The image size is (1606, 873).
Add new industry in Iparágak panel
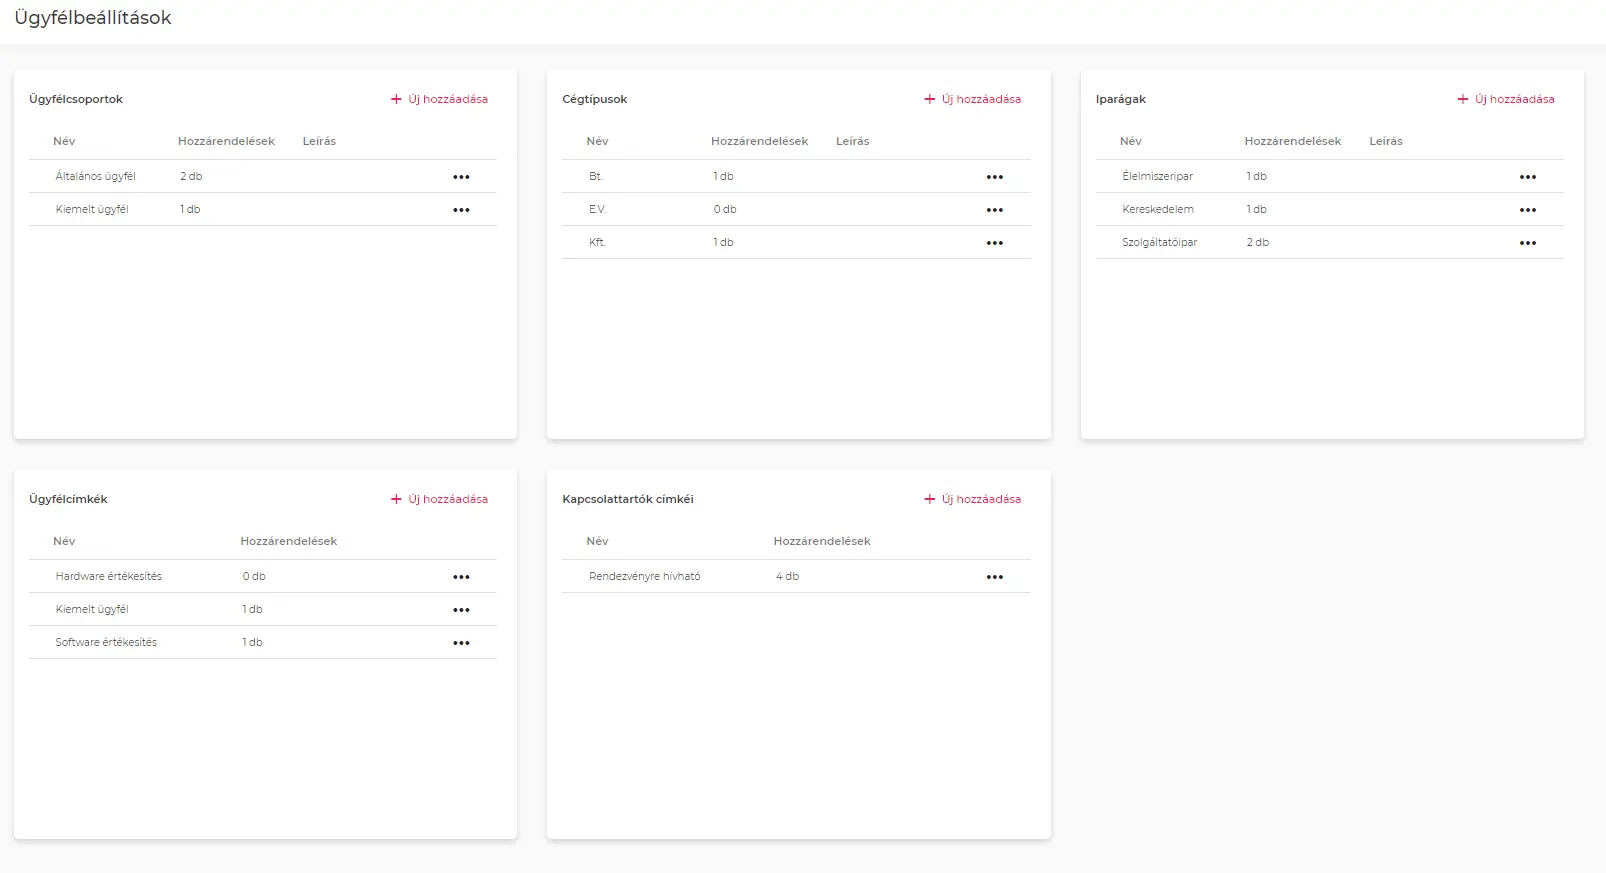(x=1505, y=99)
